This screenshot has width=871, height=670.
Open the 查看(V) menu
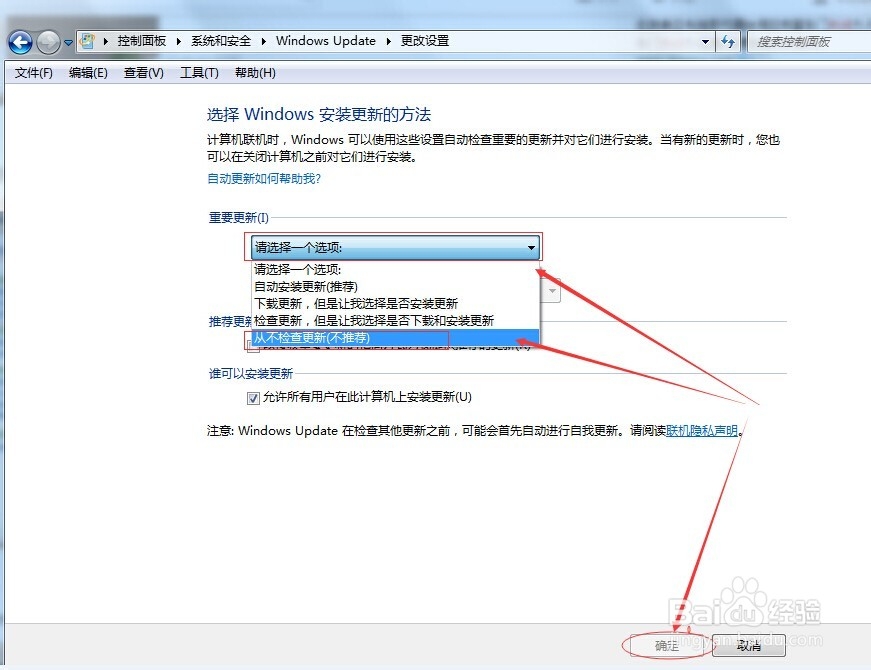pos(143,73)
